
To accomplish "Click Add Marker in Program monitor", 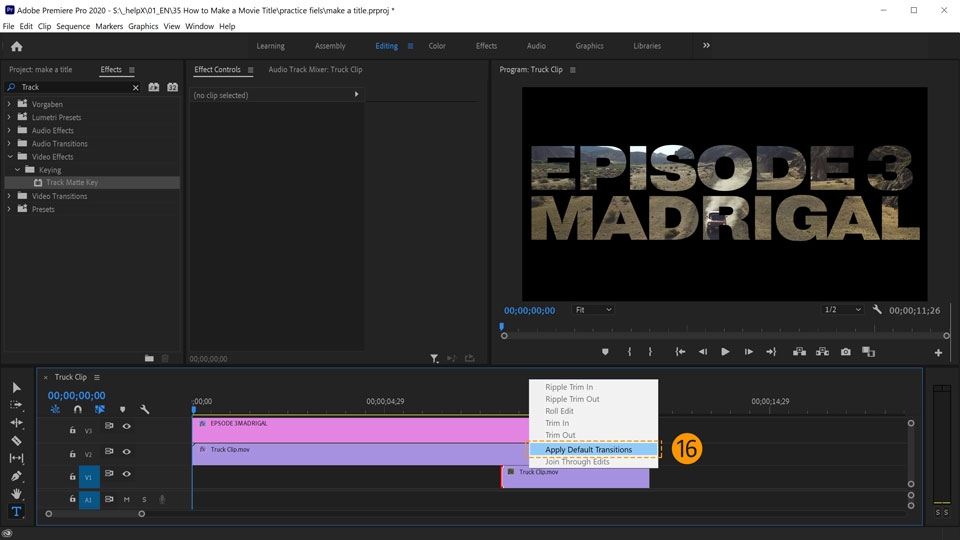I will point(605,352).
